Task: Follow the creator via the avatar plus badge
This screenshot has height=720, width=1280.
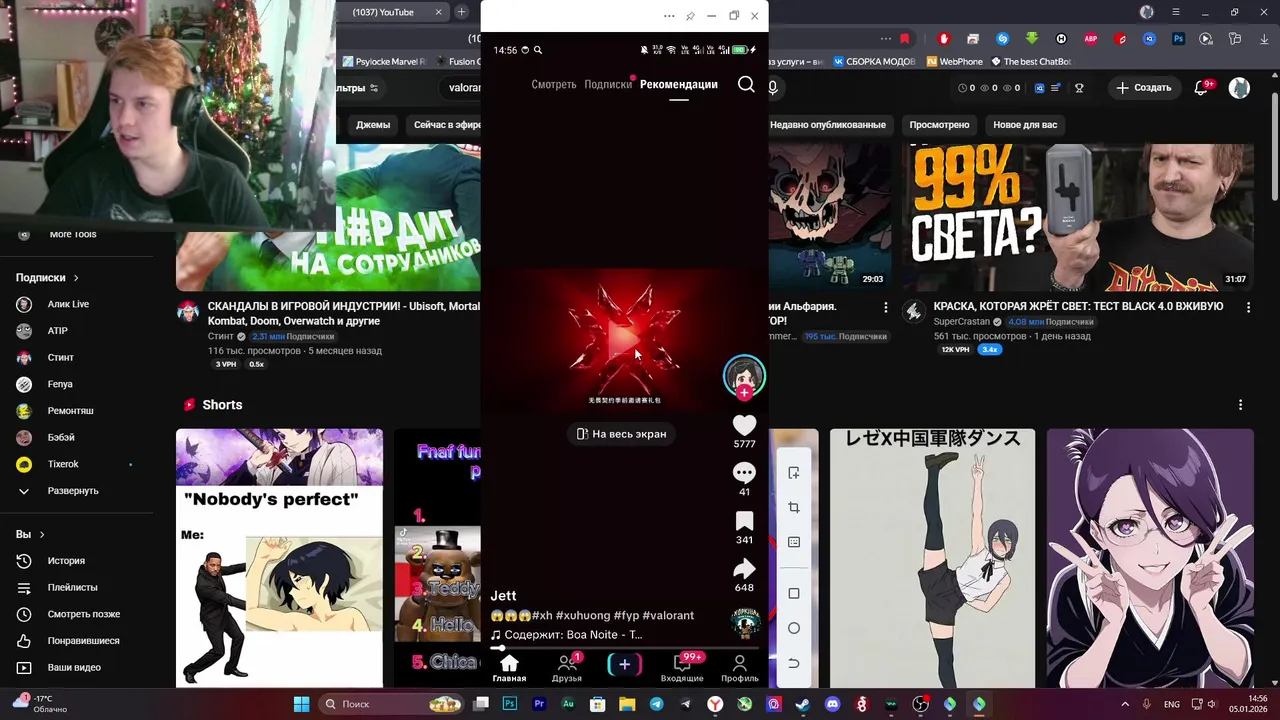Action: click(x=744, y=393)
